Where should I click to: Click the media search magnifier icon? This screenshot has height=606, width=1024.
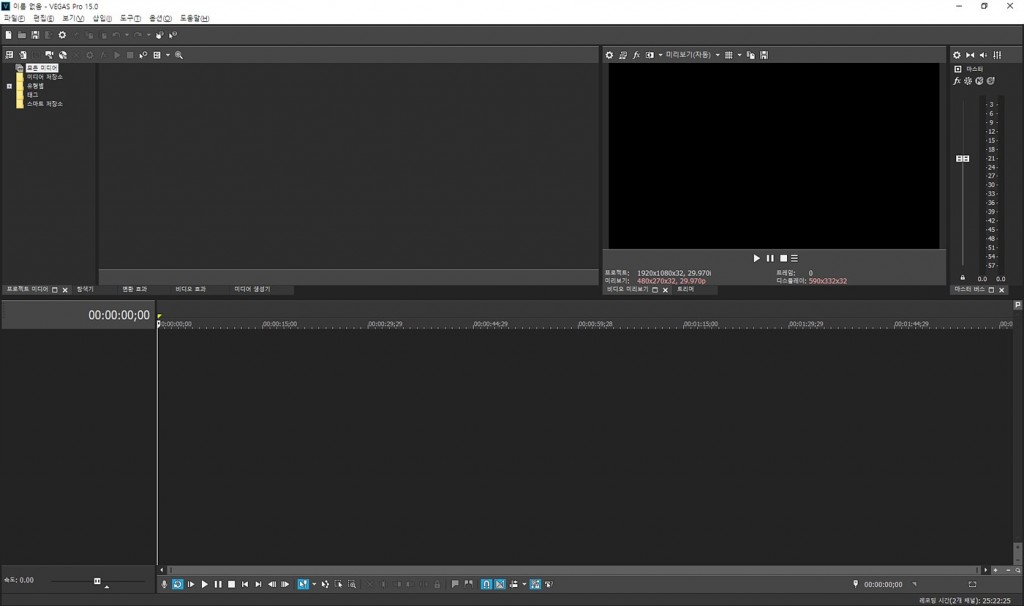(179, 55)
